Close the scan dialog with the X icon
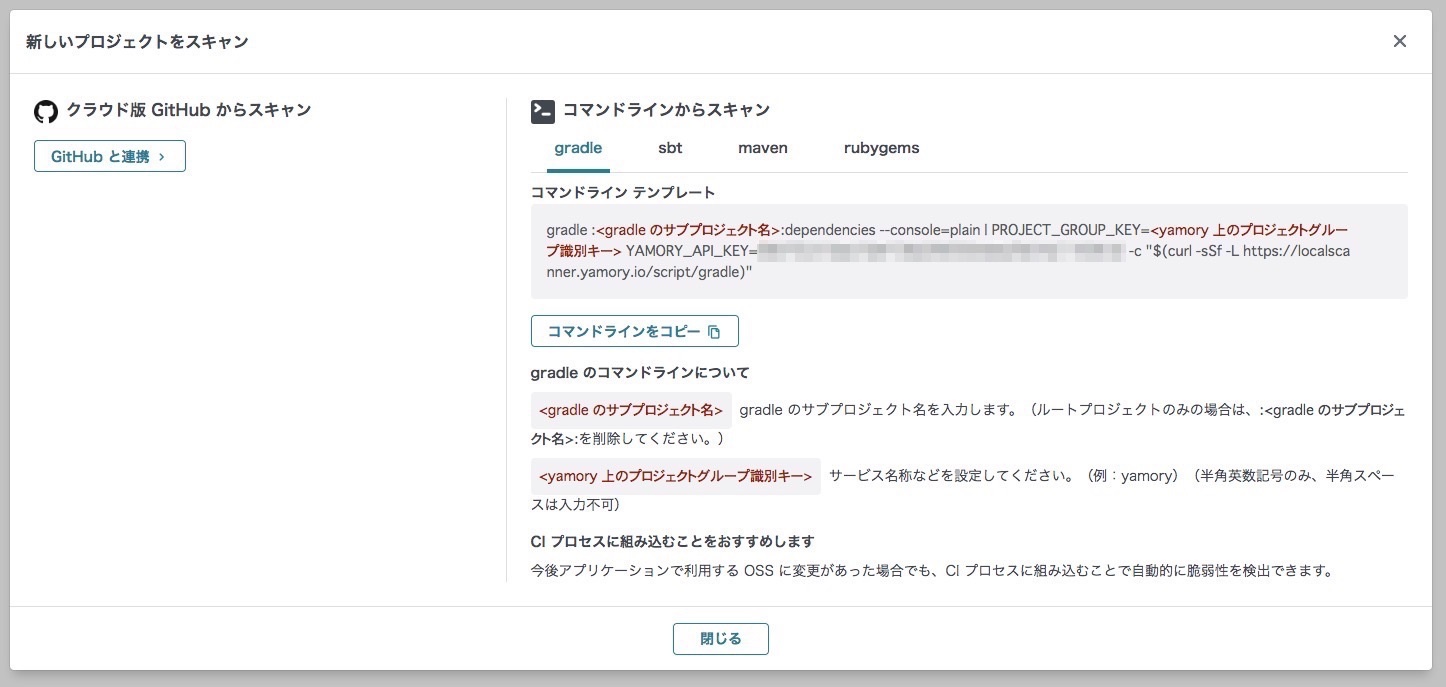The height and width of the screenshot is (687, 1446). [1399, 41]
